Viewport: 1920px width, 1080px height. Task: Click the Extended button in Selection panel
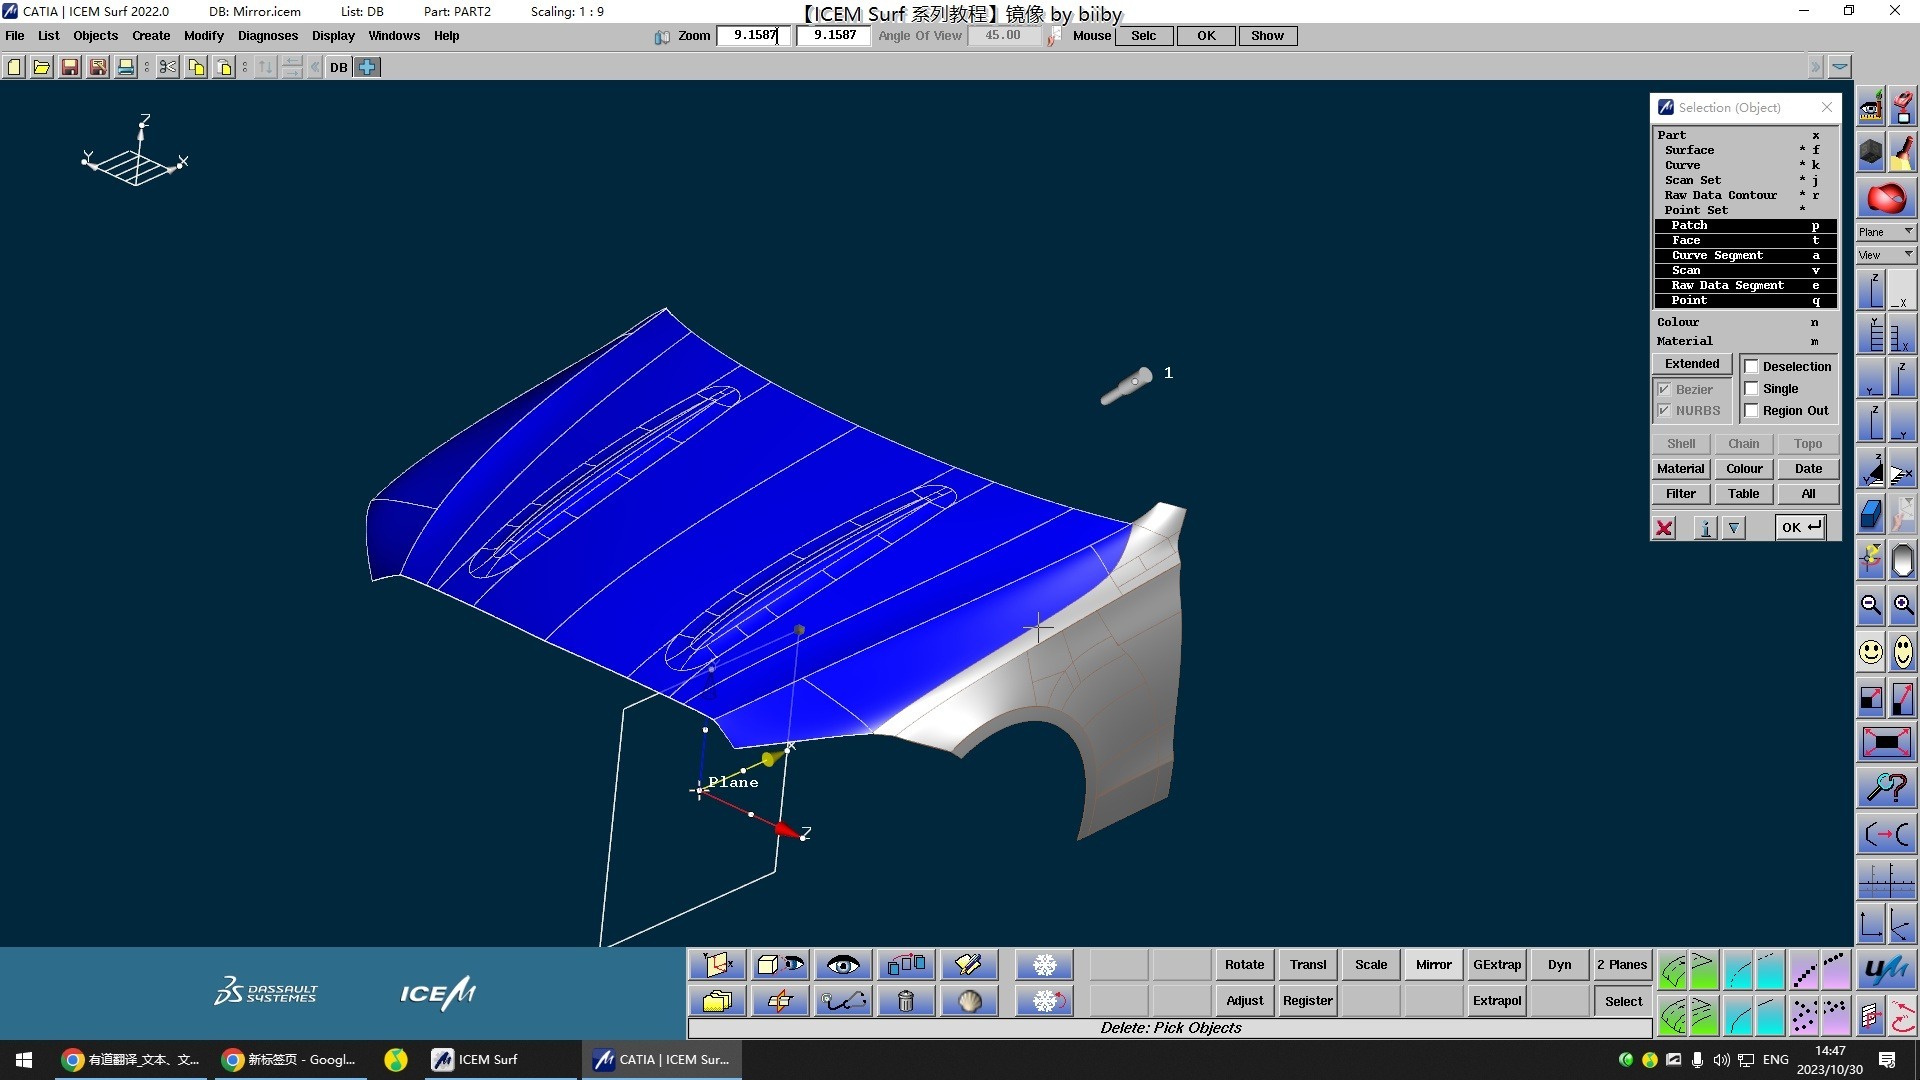click(1692, 364)
